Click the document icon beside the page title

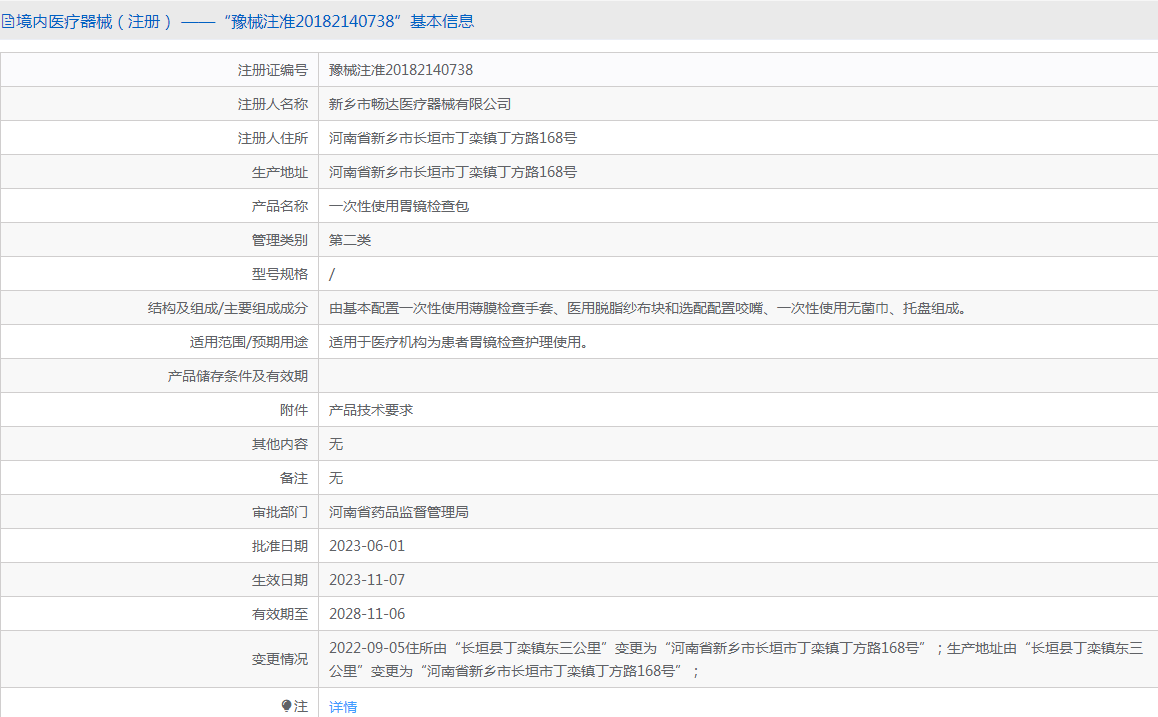8,21
